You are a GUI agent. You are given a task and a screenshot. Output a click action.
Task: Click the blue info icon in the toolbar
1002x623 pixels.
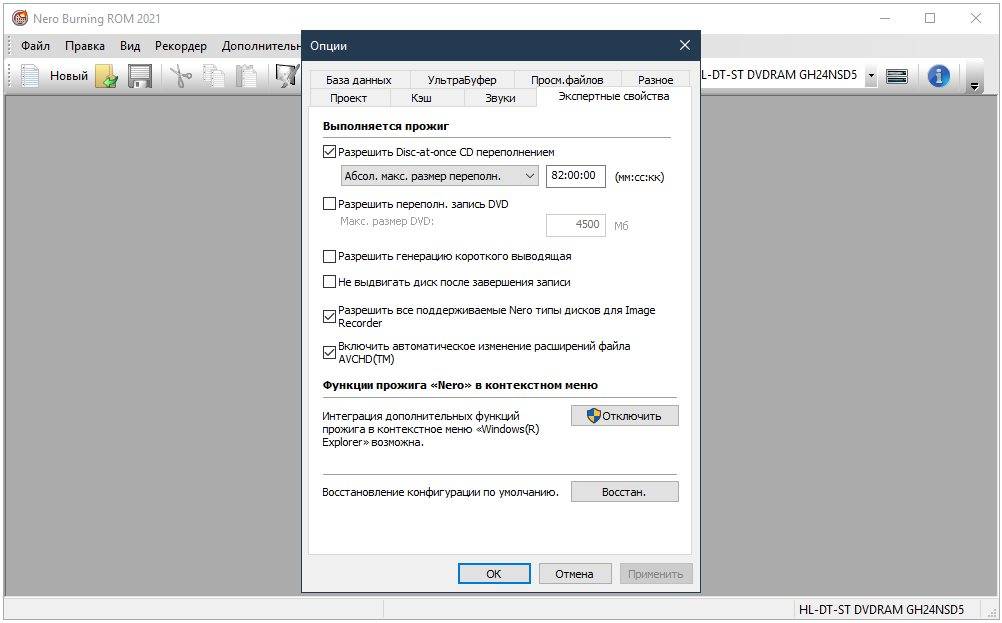(938, 76)
